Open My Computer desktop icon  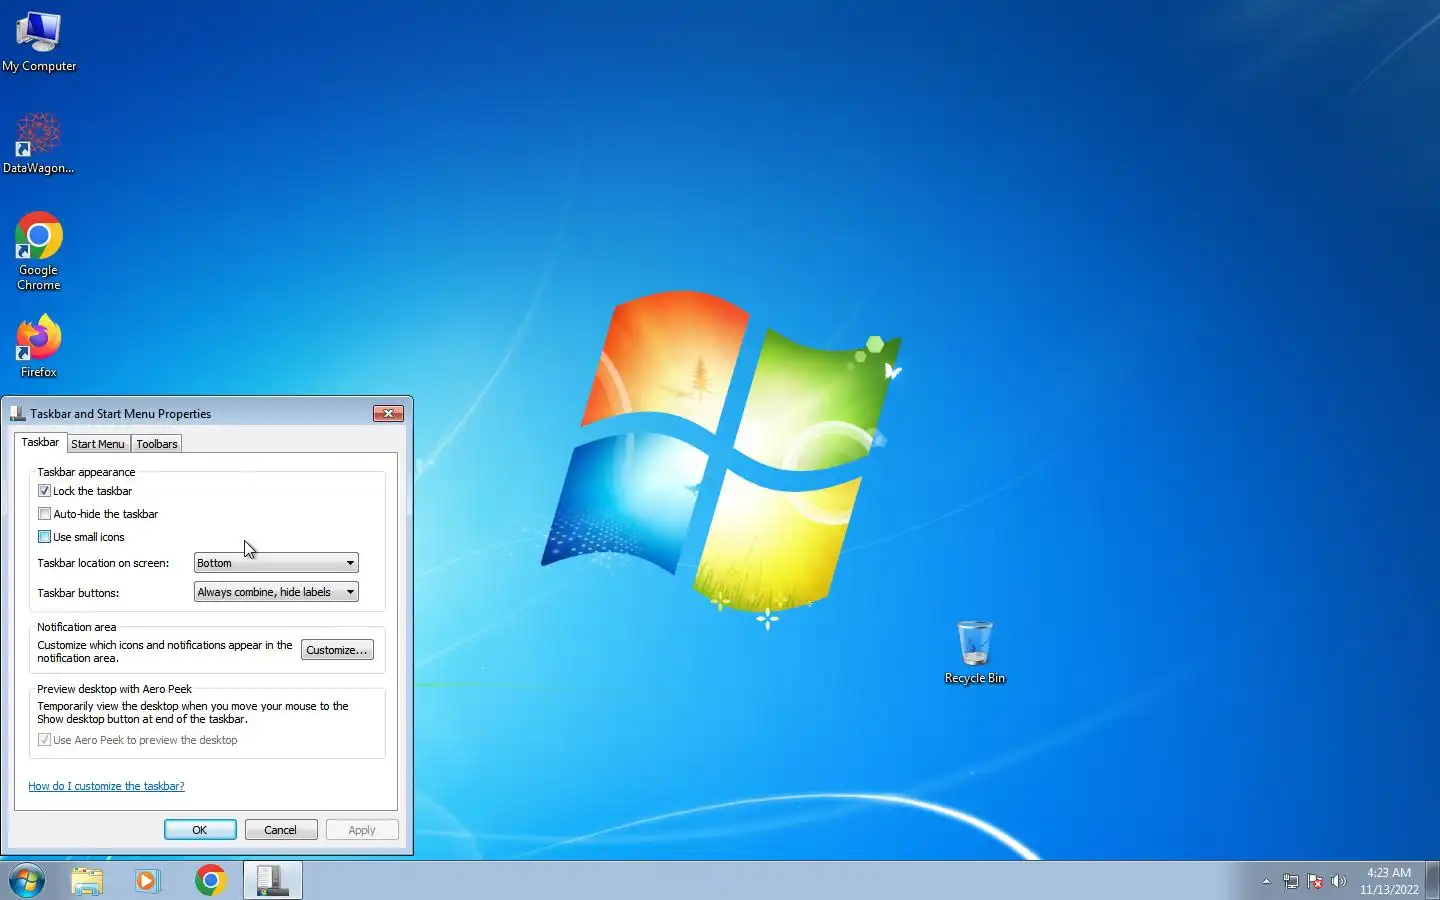[x=39, y=42]
